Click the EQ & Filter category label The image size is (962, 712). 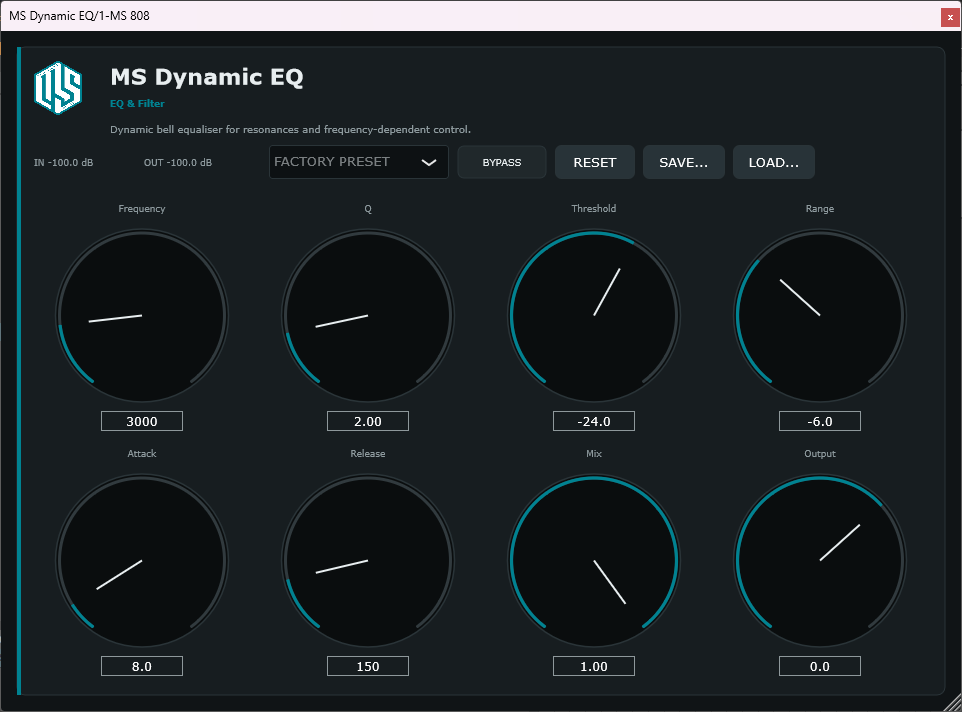137,104
